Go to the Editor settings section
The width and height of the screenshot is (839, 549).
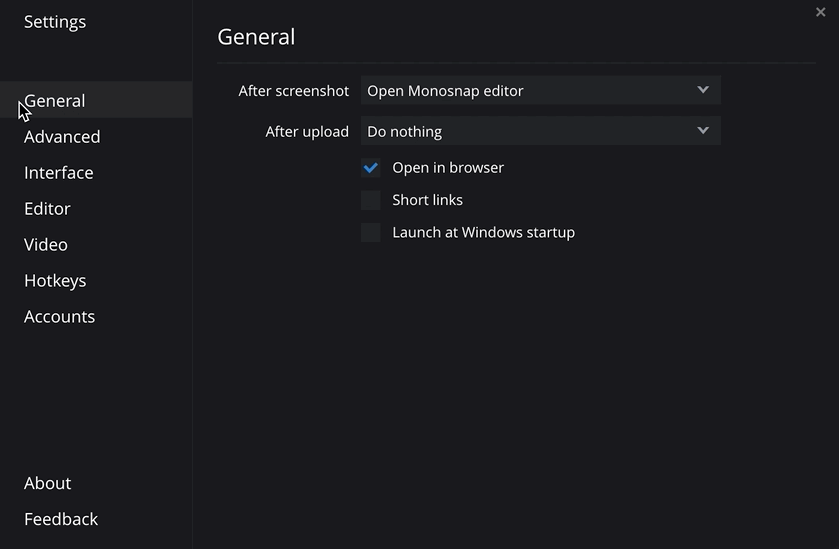47,209
